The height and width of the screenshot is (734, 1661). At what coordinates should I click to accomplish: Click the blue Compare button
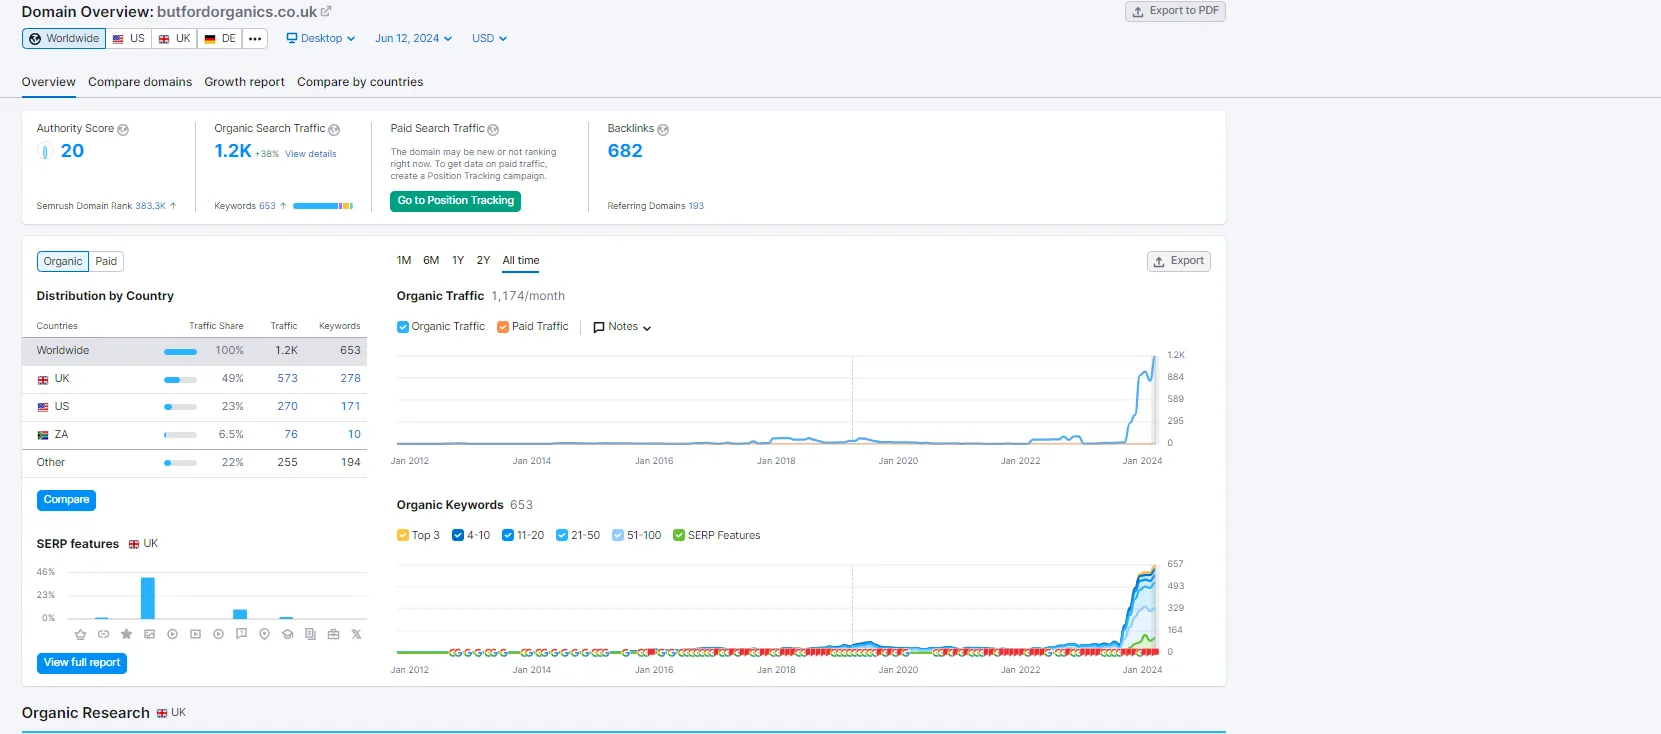coord(66,500)
